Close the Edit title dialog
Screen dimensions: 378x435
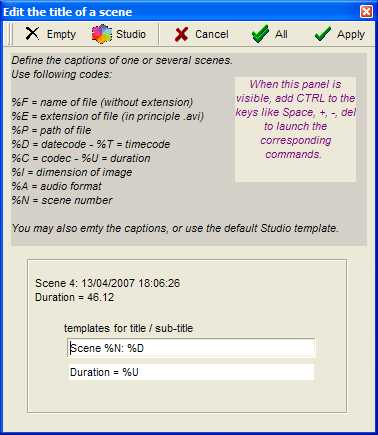click(366, 12)
